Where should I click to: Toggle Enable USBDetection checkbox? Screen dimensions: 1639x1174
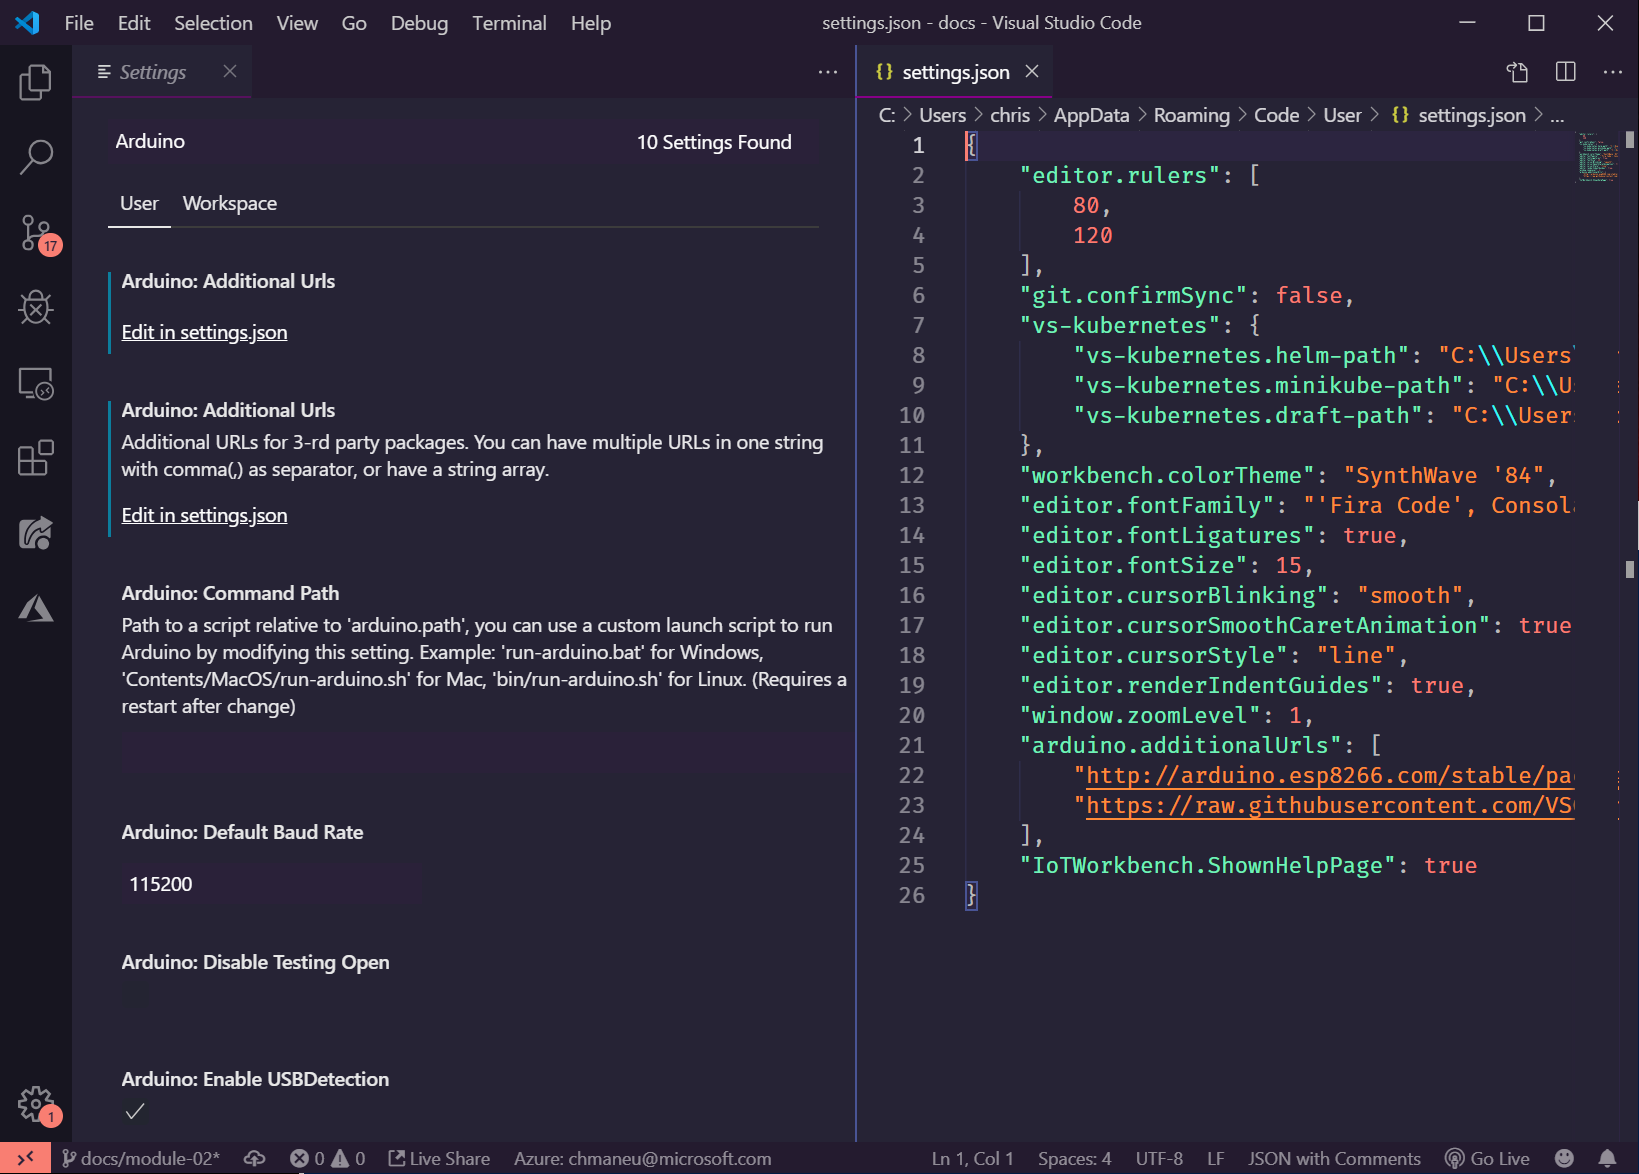coord(135,1111)
